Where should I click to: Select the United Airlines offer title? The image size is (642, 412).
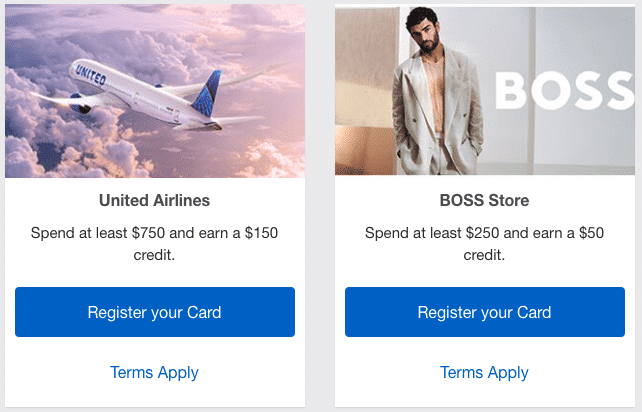coord(154,200)
